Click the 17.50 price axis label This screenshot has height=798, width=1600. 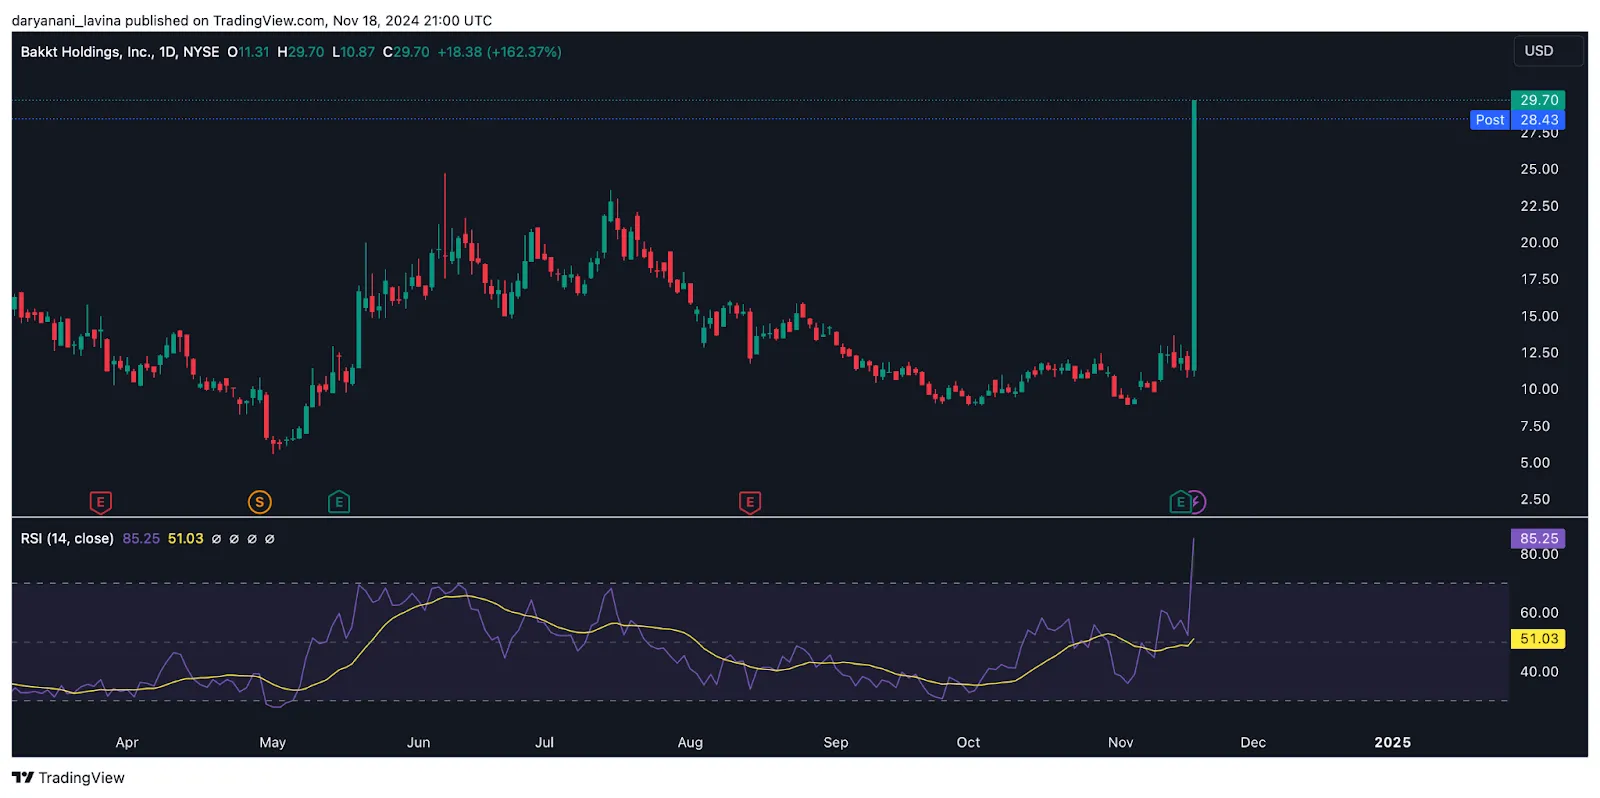coord(1539,279)
